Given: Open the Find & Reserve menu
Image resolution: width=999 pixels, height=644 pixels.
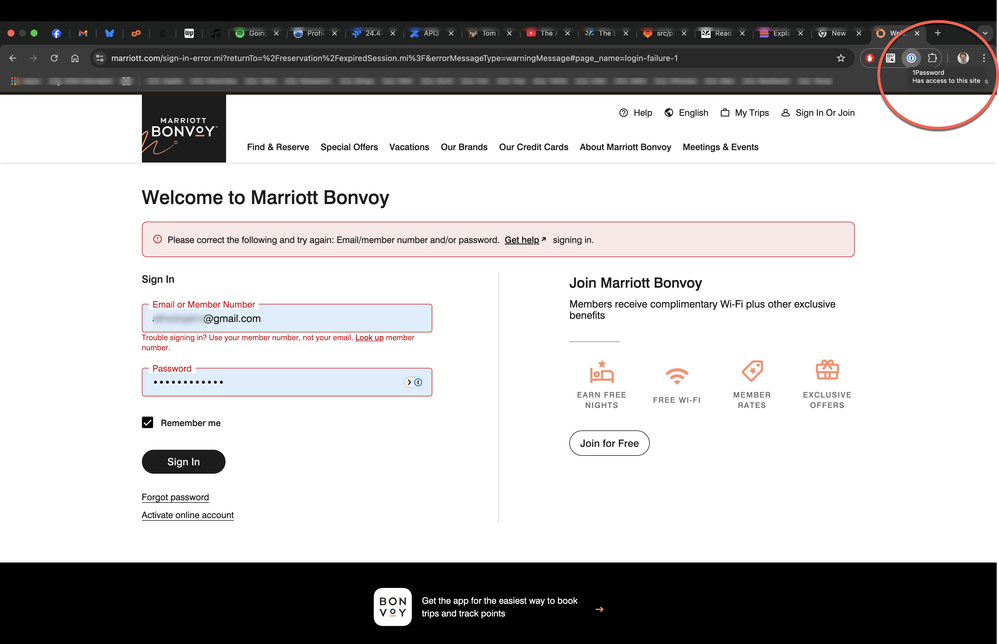Looking at the screenshot, I should click(278, 147).
